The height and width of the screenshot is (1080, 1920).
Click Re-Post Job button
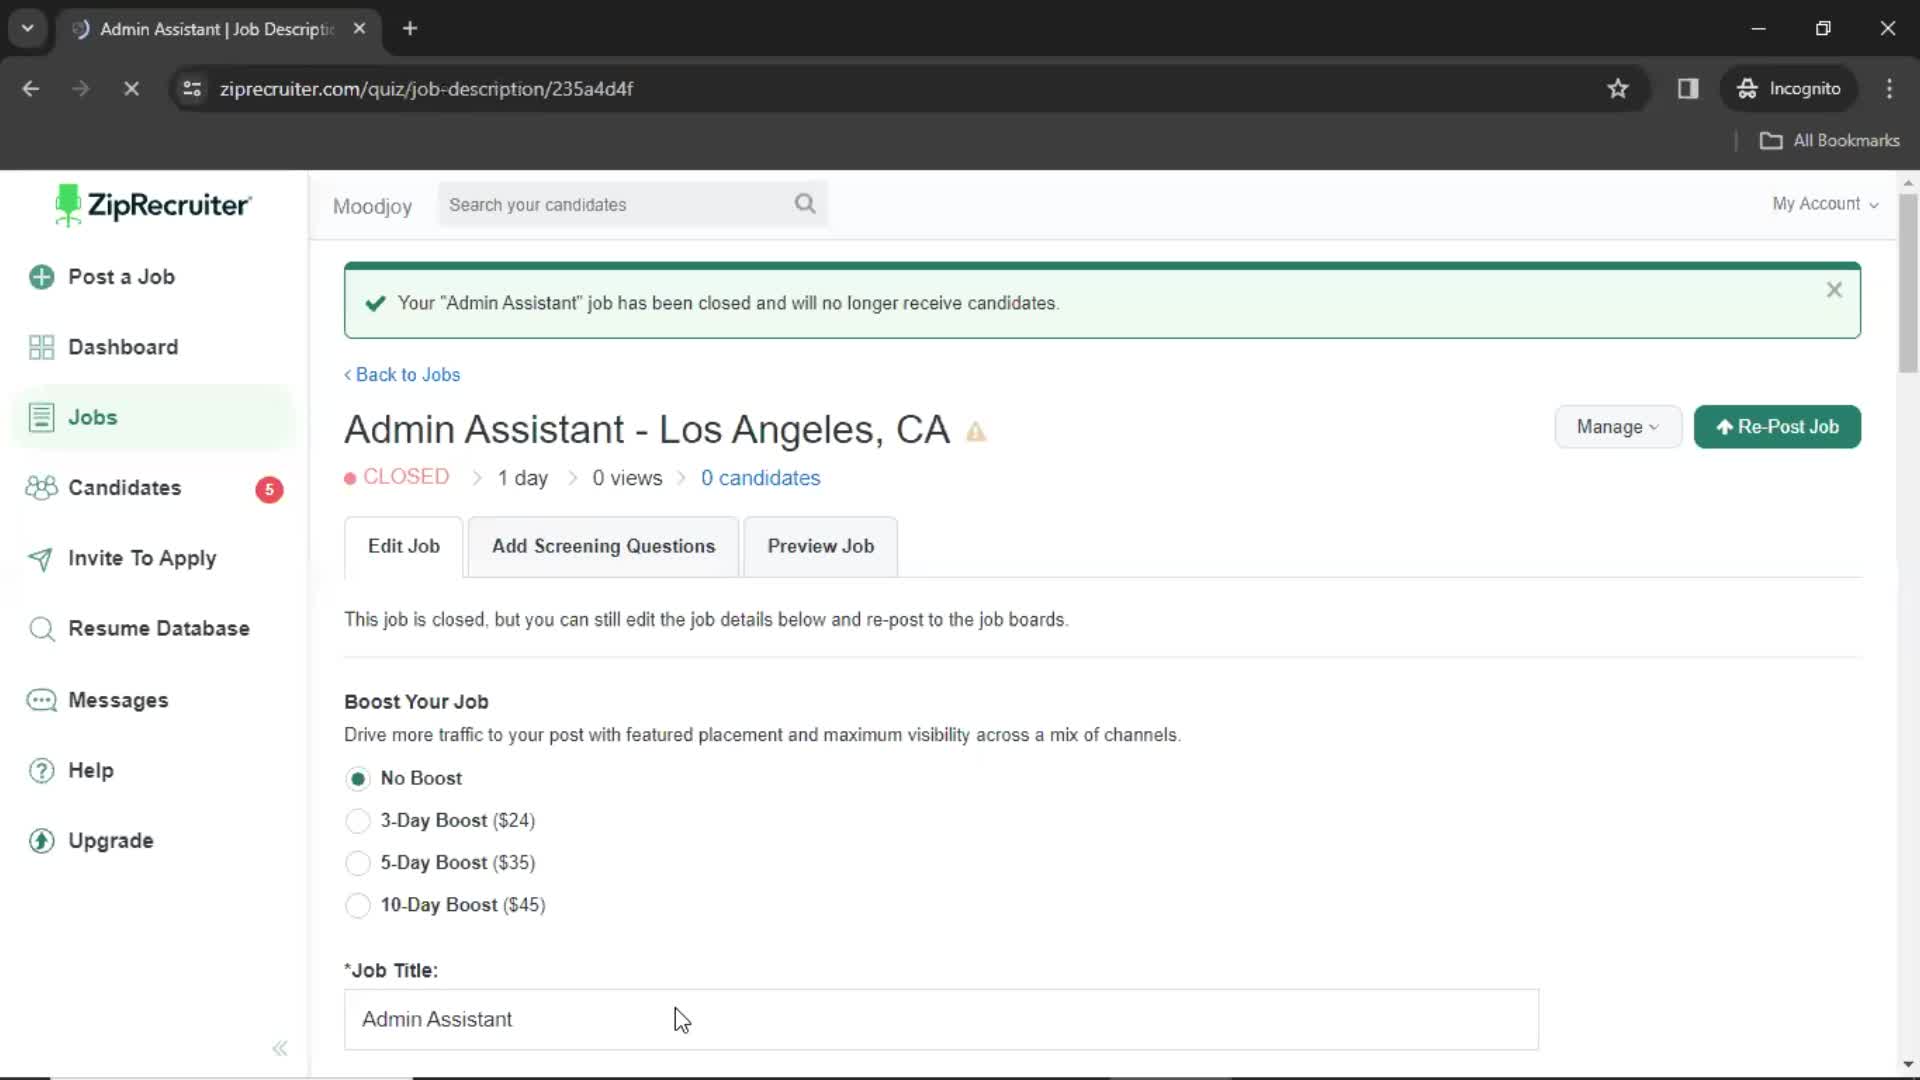(1778, 427)
